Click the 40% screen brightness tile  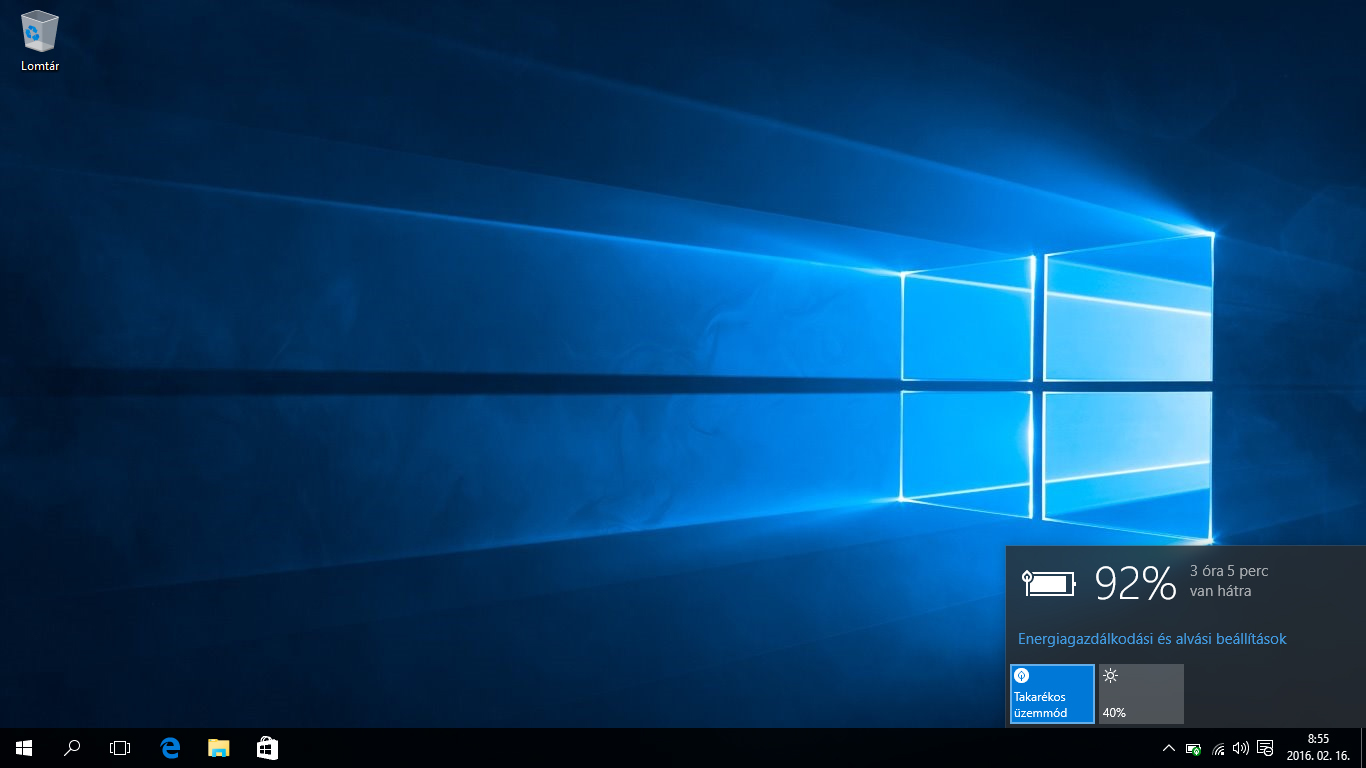1141,693
